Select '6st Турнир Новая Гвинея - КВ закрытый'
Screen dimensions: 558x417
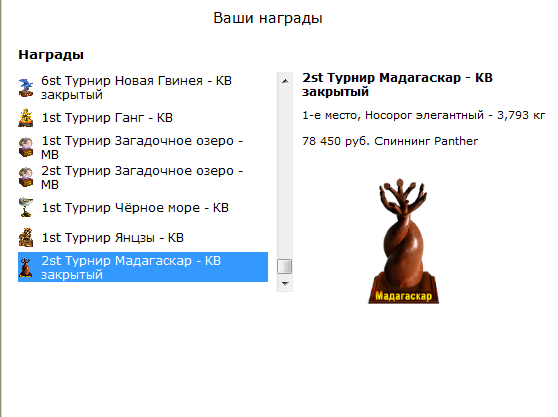point(143,88)
